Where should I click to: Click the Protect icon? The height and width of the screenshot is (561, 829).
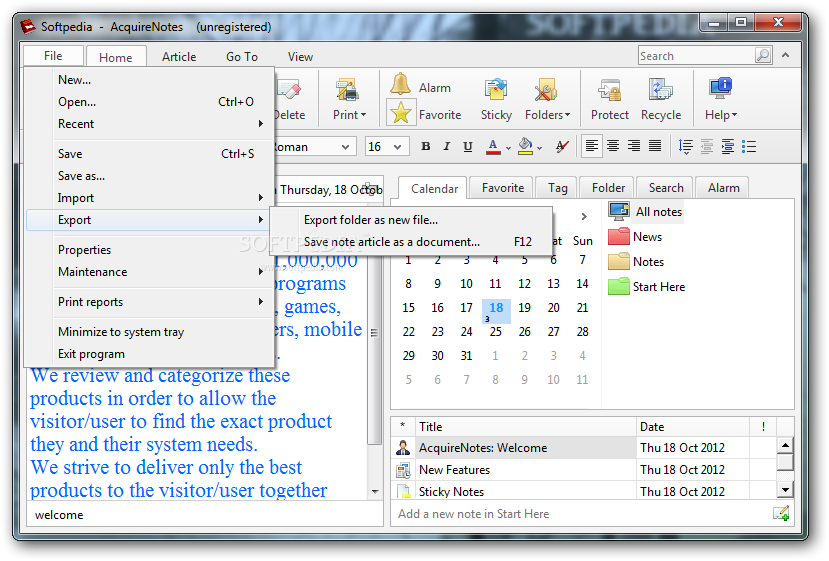point(610,90)
